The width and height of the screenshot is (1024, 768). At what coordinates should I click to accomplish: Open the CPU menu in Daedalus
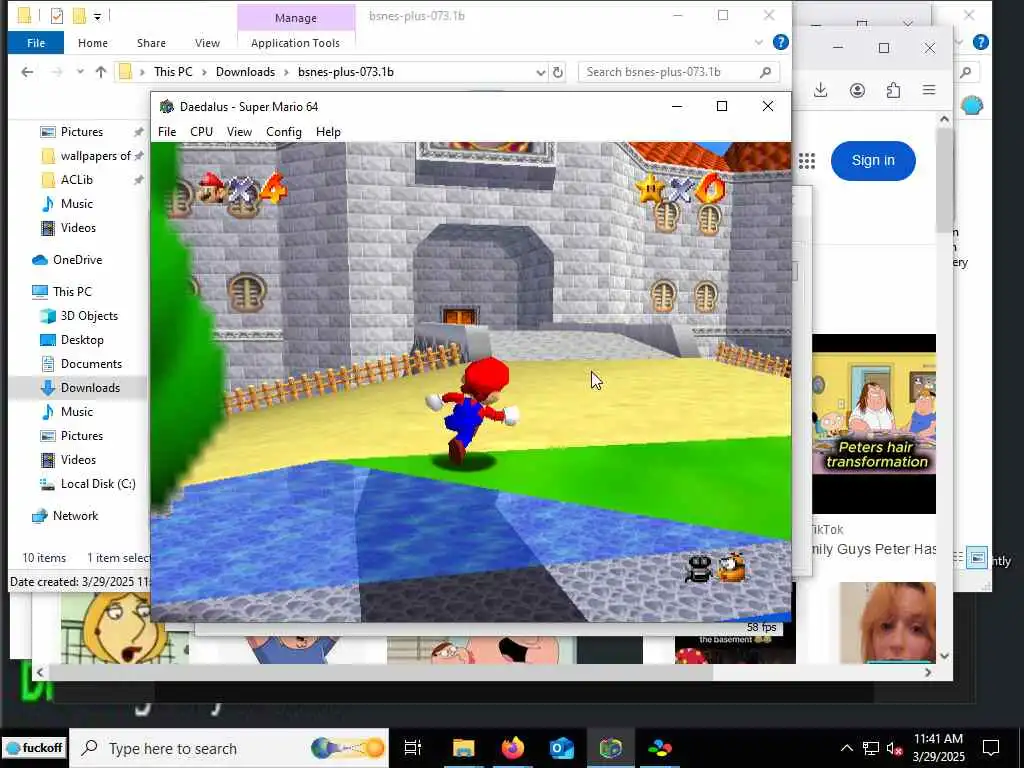201,132
